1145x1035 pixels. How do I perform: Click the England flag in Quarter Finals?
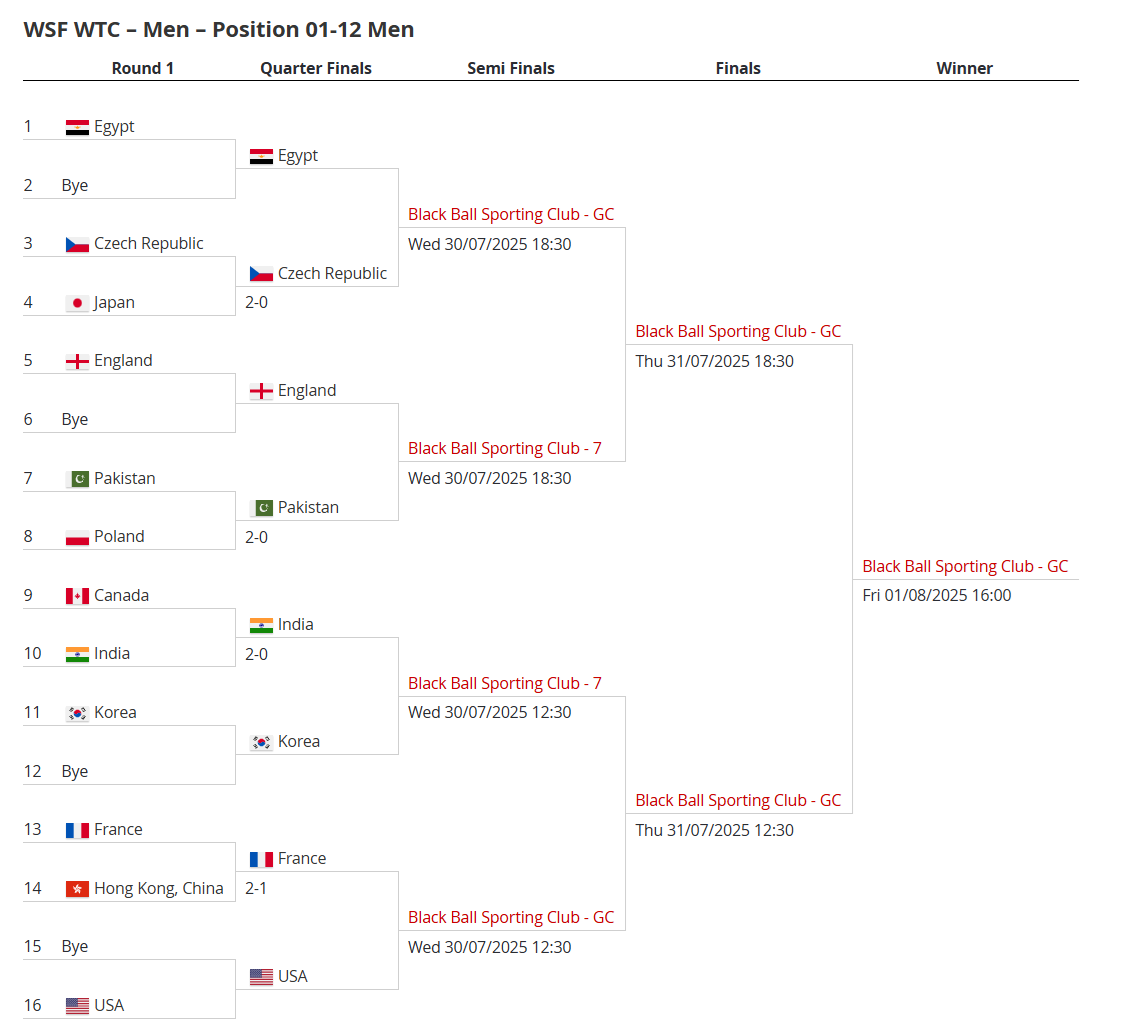coord(261,391)
